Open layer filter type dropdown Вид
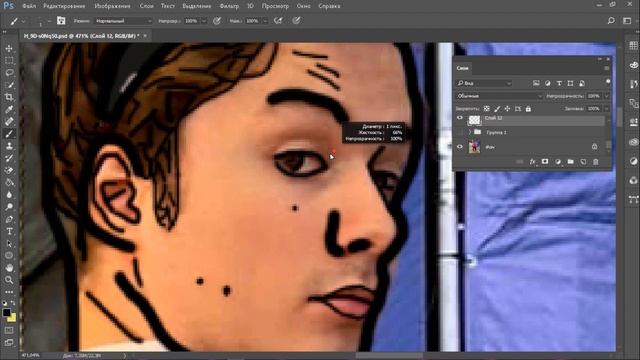 (484, 83)
